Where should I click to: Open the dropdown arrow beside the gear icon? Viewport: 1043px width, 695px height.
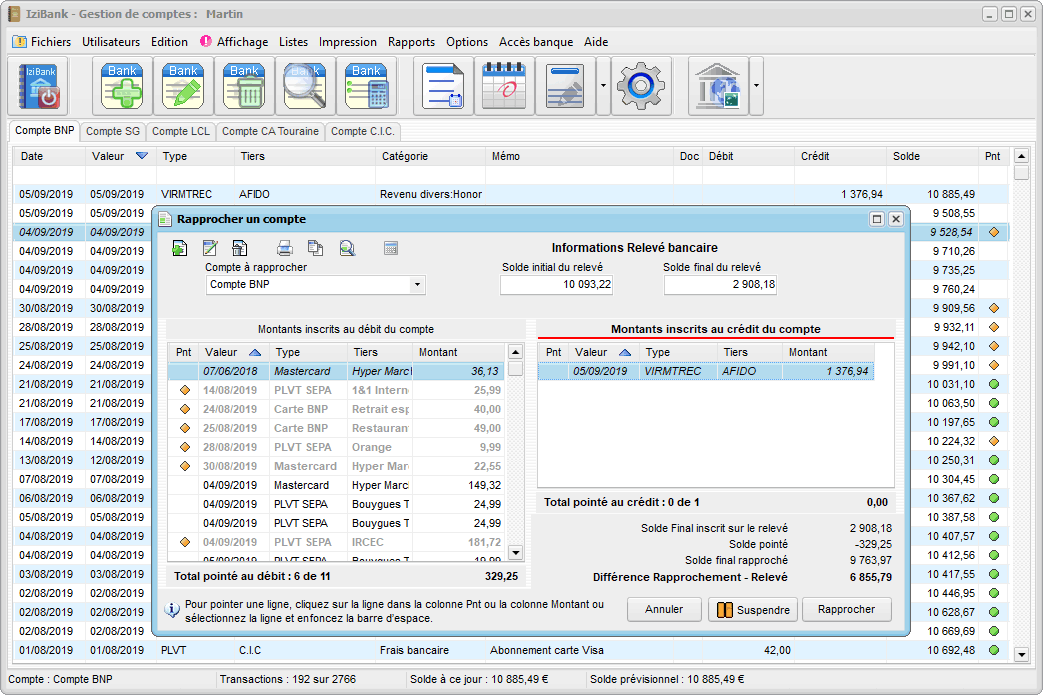(603, 86)
